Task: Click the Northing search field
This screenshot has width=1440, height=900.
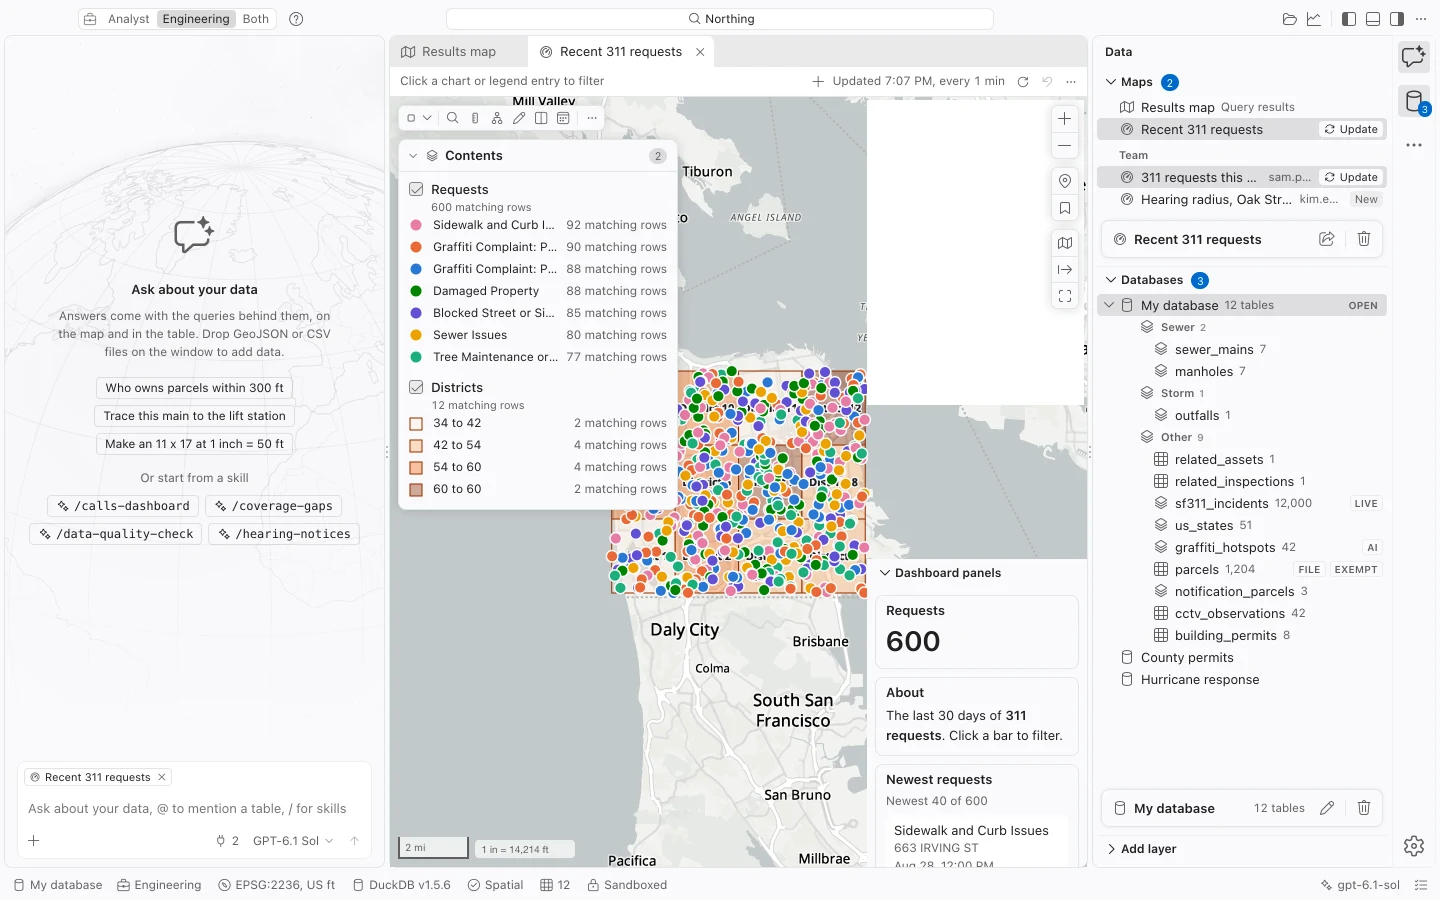Action: click(x=720, y=19)
